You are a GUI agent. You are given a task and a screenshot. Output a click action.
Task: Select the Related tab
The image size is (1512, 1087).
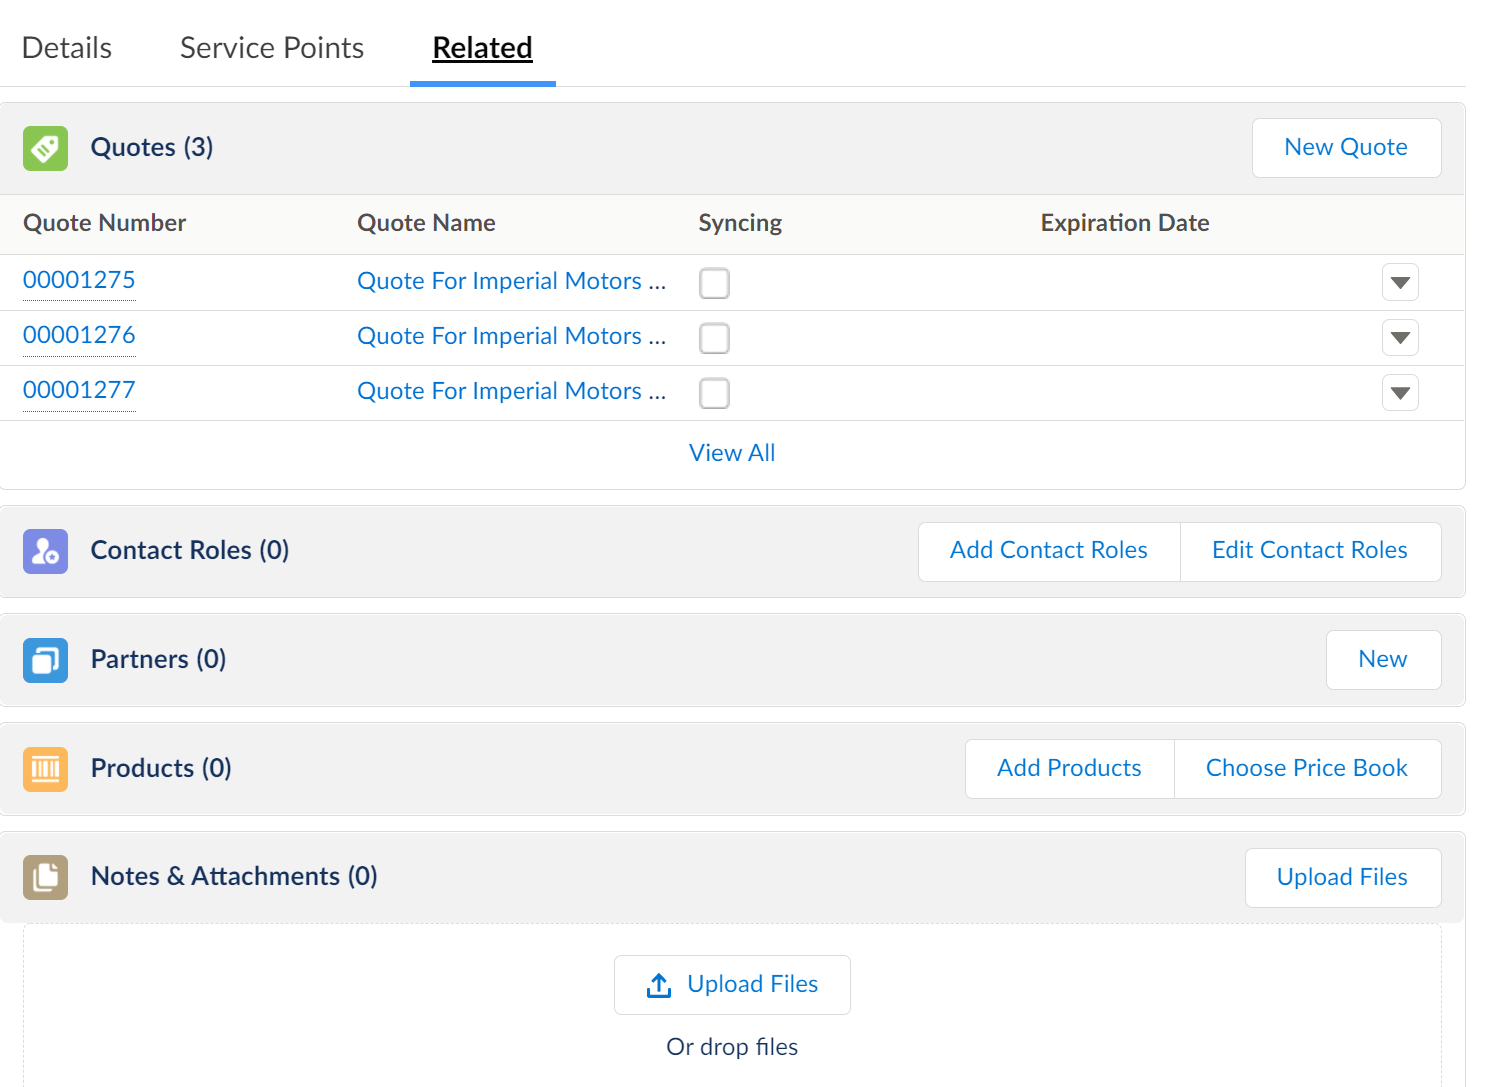[482, 48]
